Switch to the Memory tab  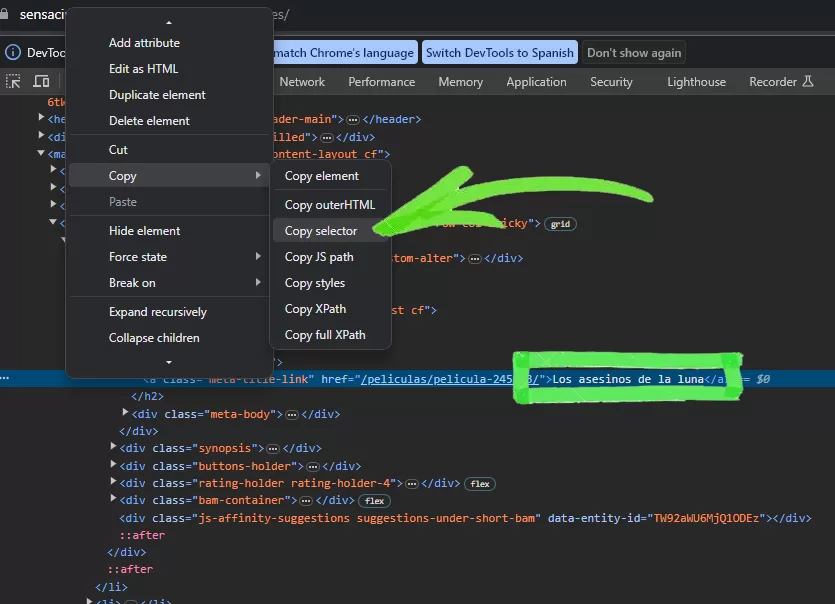460,81
